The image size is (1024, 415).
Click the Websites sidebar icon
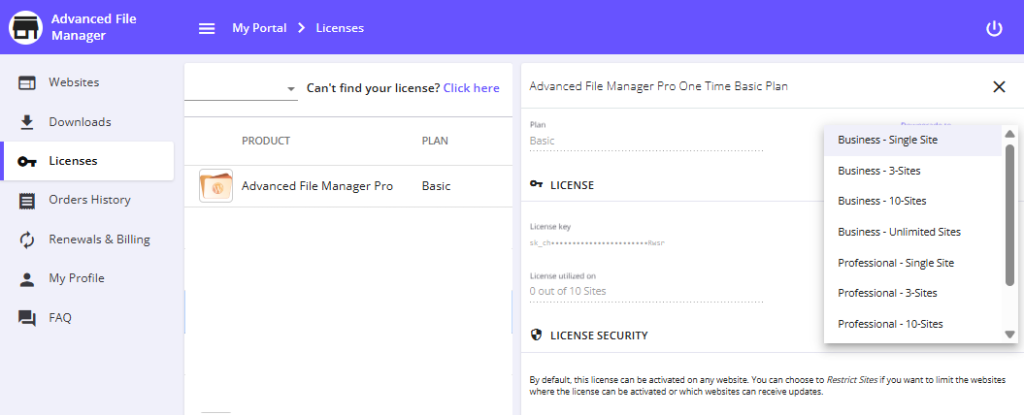click(27, 83)
